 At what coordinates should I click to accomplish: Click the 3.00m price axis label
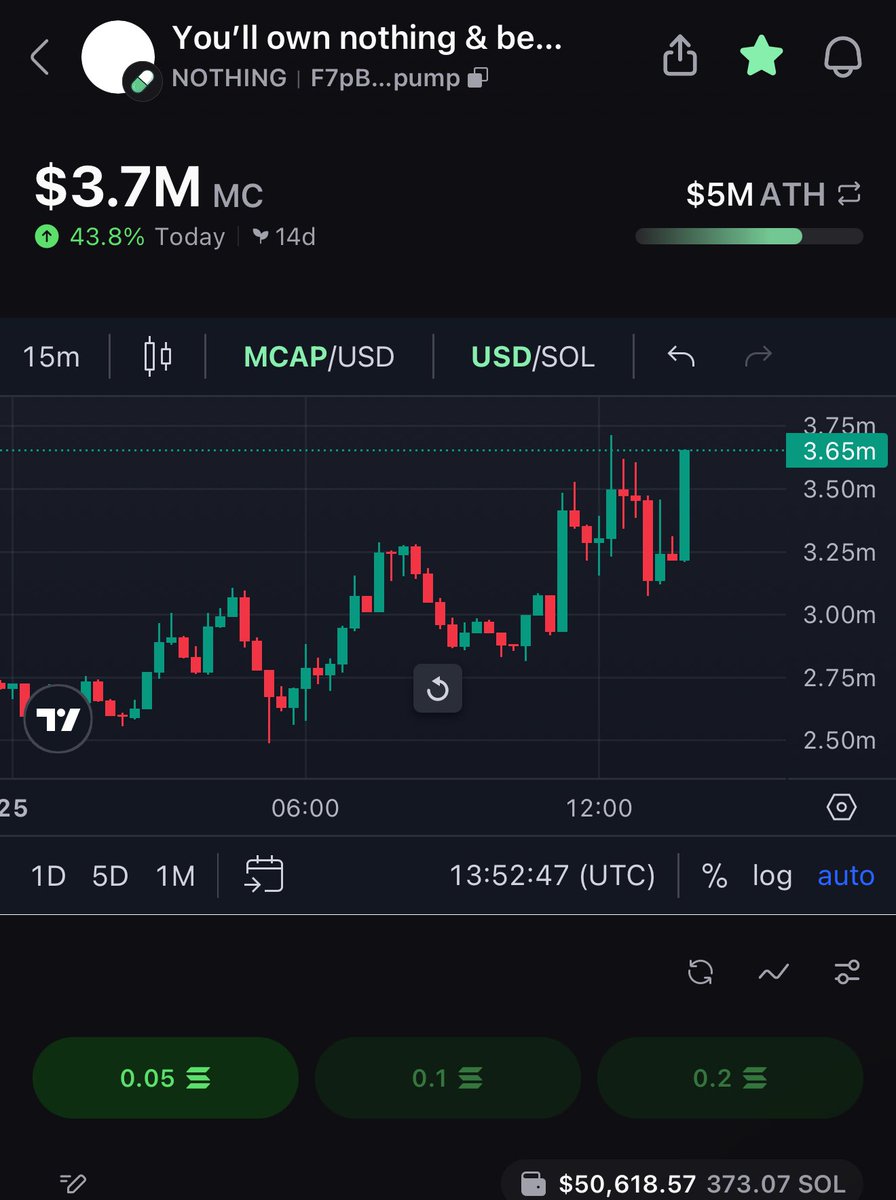839,615
